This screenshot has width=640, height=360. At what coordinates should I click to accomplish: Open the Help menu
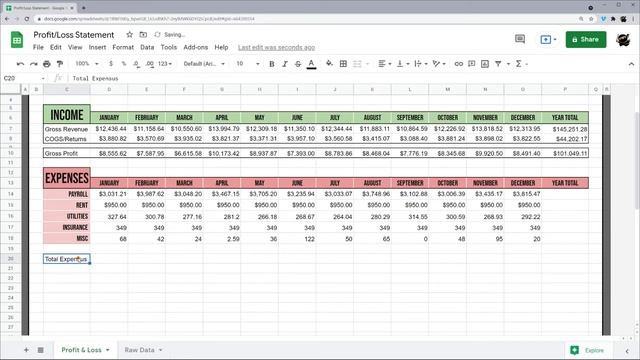(x=221, y=47)
